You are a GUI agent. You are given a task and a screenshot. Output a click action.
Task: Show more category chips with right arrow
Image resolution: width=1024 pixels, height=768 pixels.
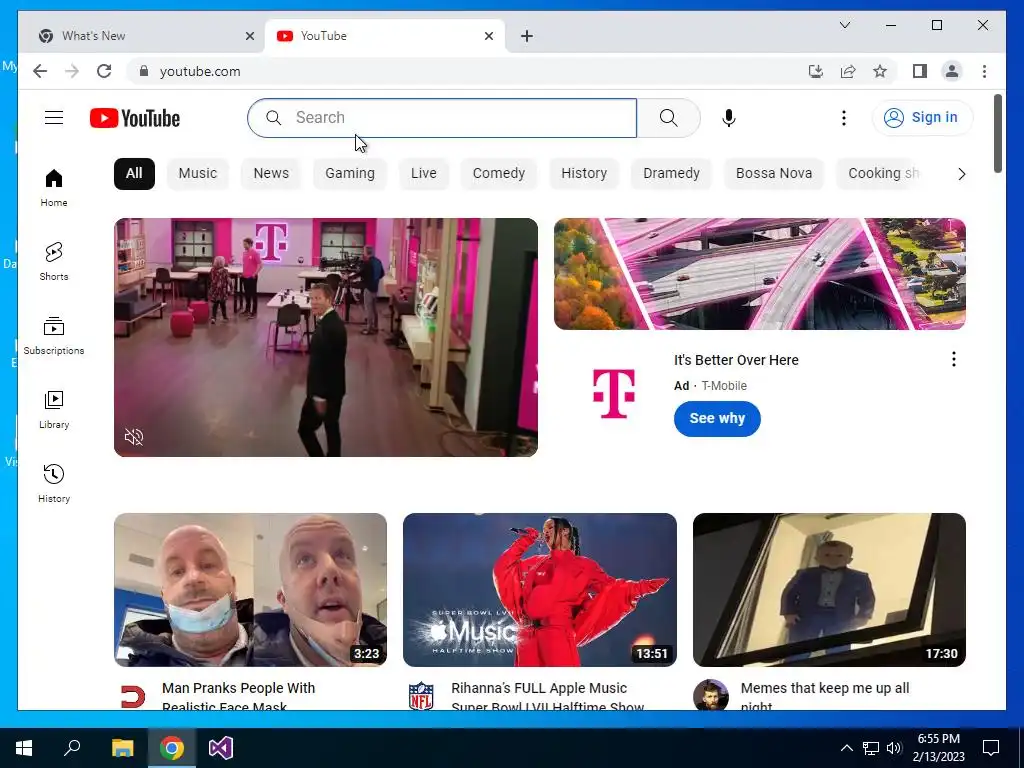[961, 174]
